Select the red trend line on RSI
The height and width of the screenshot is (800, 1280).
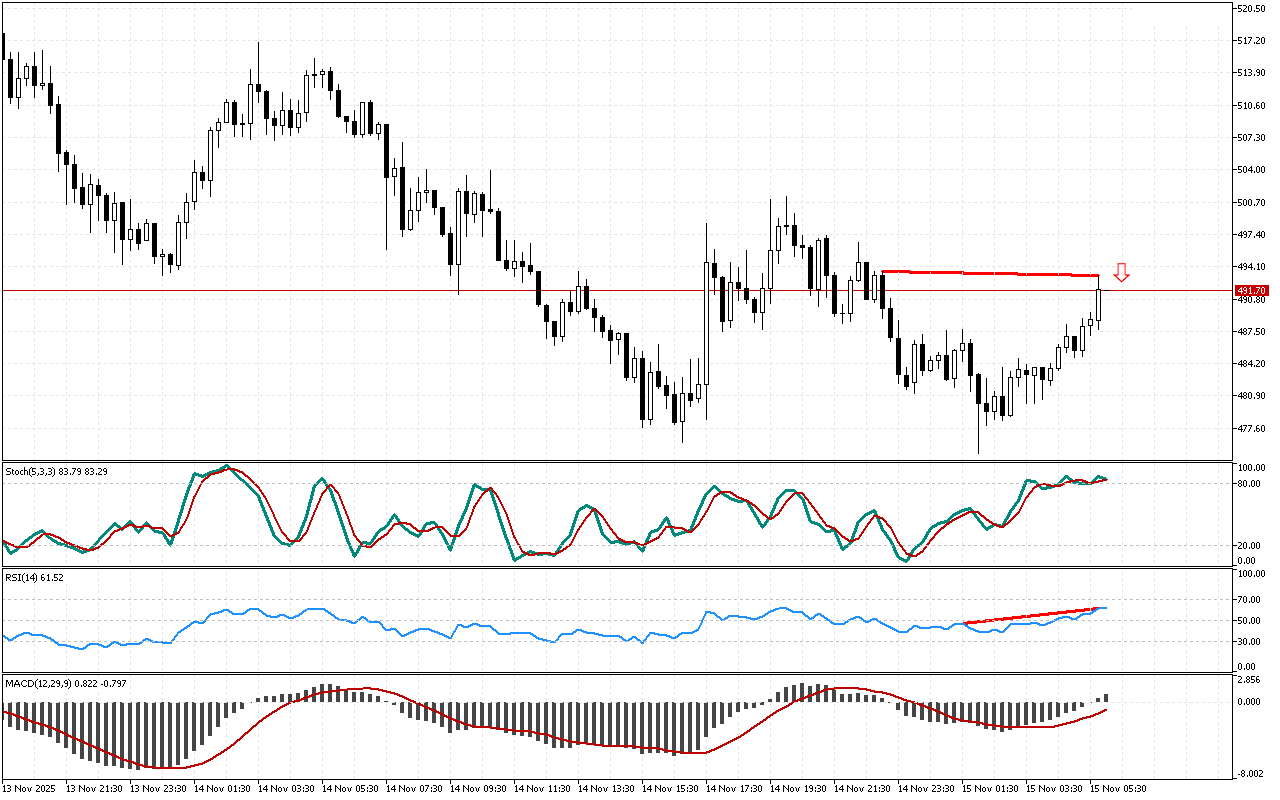pyautogui.click(x=1030, y=616)
